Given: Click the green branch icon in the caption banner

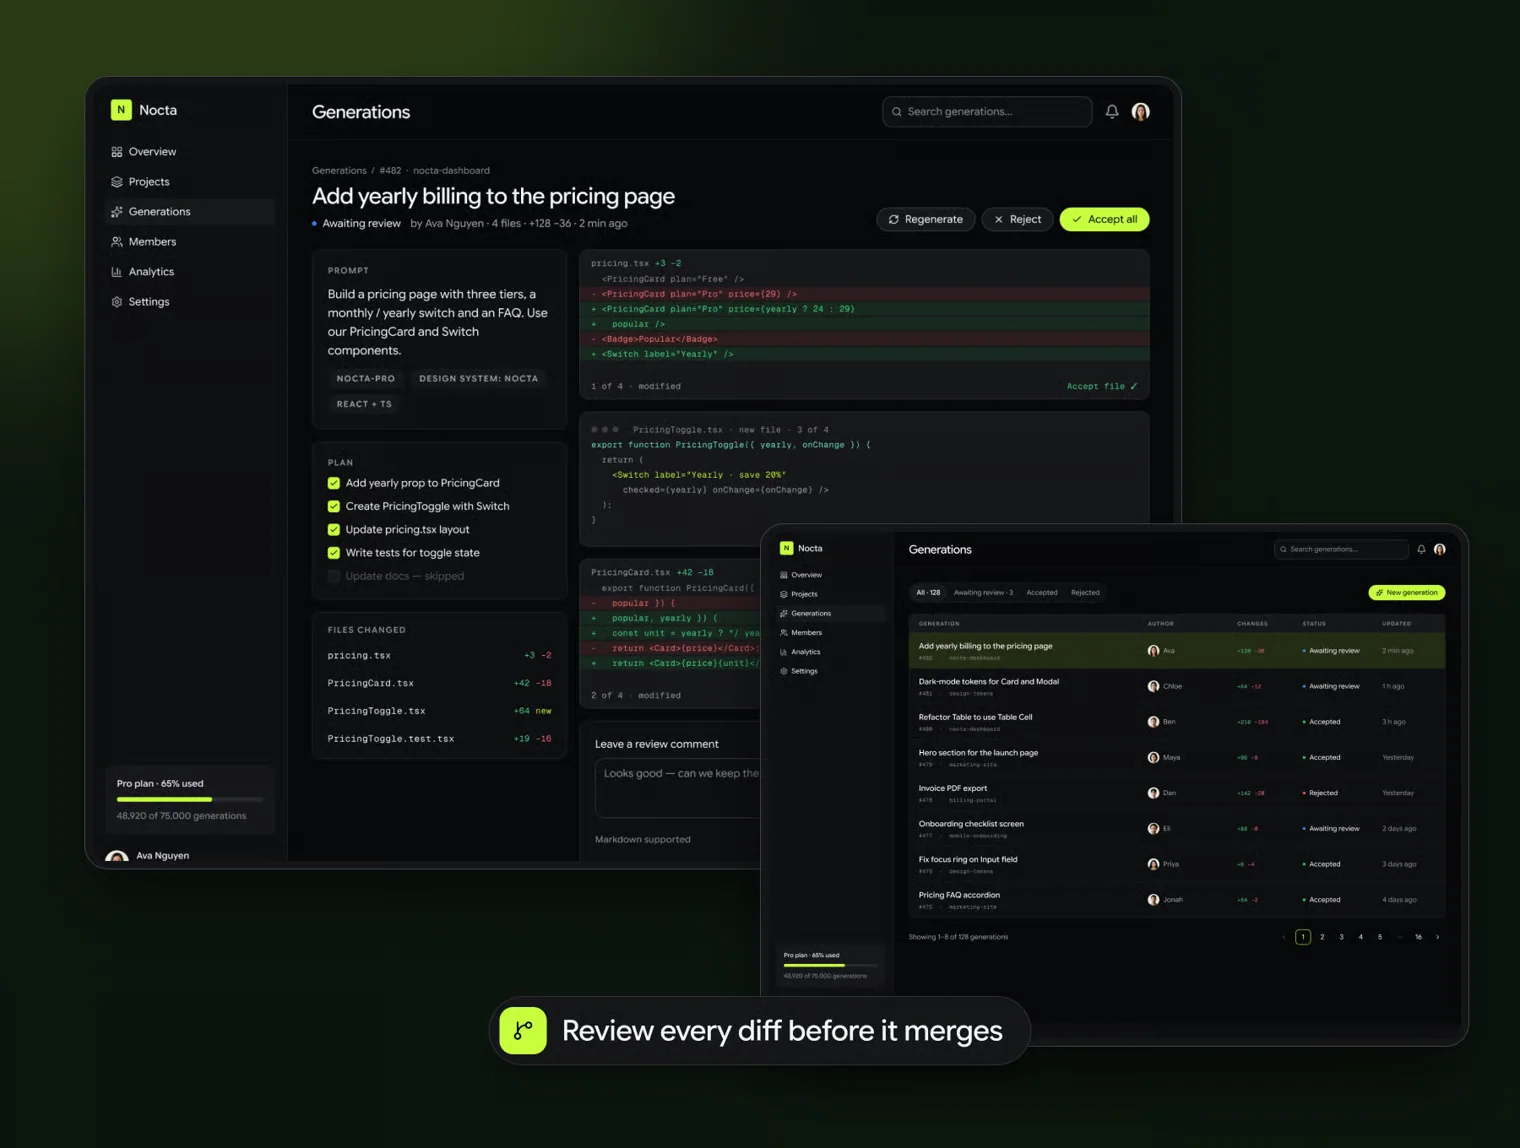Looking at the screenshot, I should point(523,1030).
